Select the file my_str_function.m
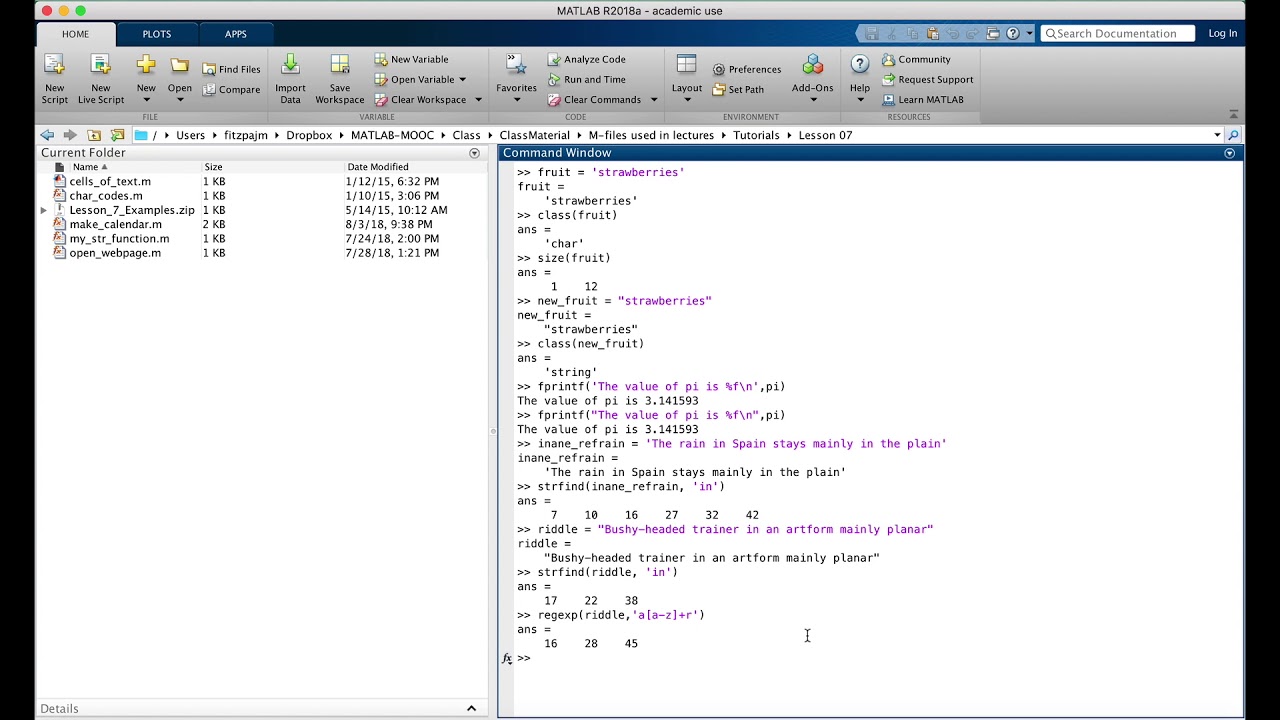The image size is (1280, 720). click(119, 239)
